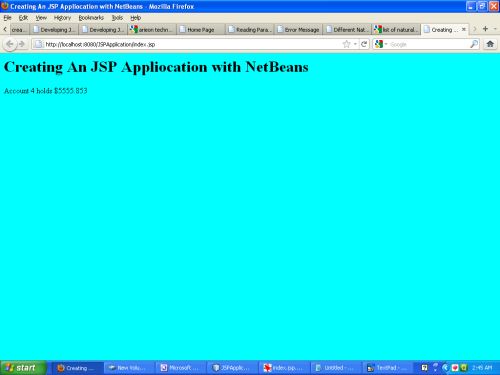Click the page heading about NetBeans
The height and width of the screenshot is (375, 500).
156,67
